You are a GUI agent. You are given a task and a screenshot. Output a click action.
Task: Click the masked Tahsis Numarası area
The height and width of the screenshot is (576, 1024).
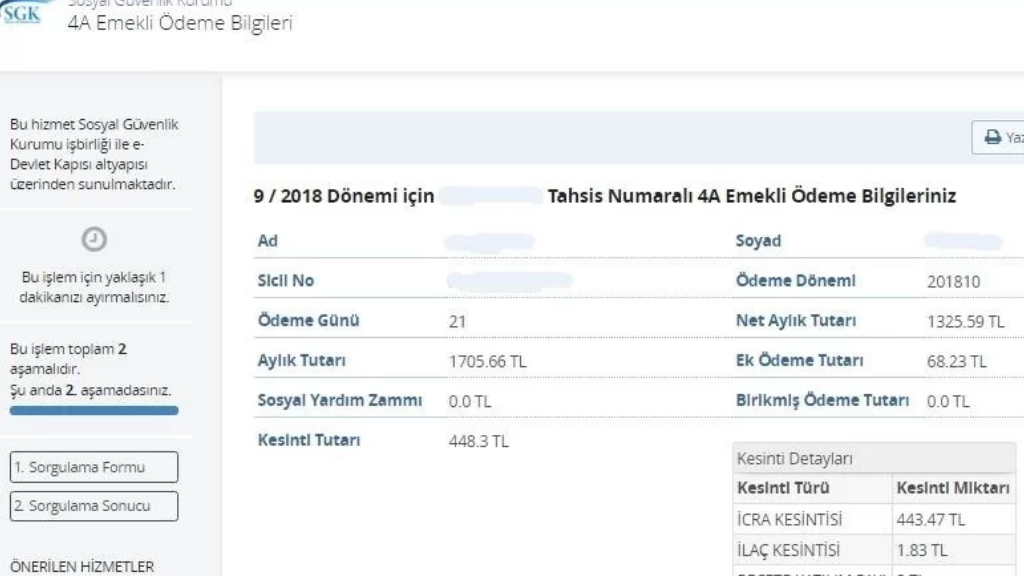492,196
